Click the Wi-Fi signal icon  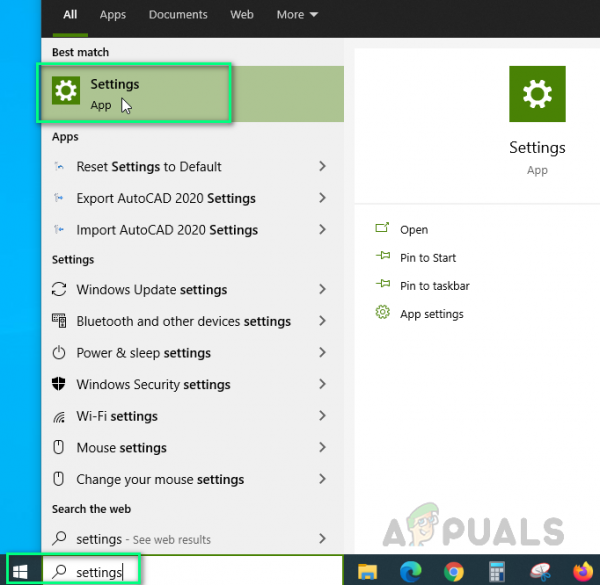click(59, 417)
